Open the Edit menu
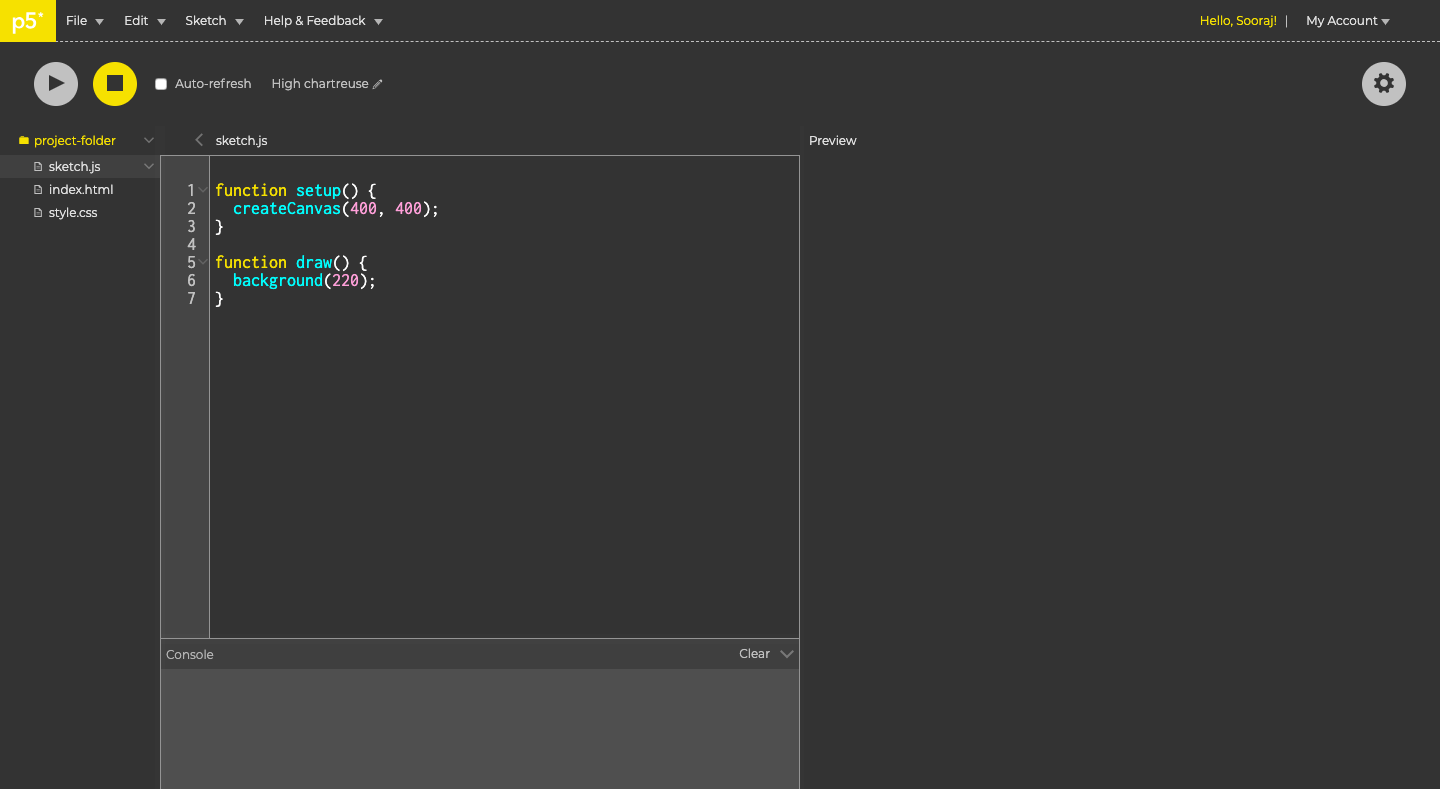This screenshot has width=1440, height=789. coord(144,21)
